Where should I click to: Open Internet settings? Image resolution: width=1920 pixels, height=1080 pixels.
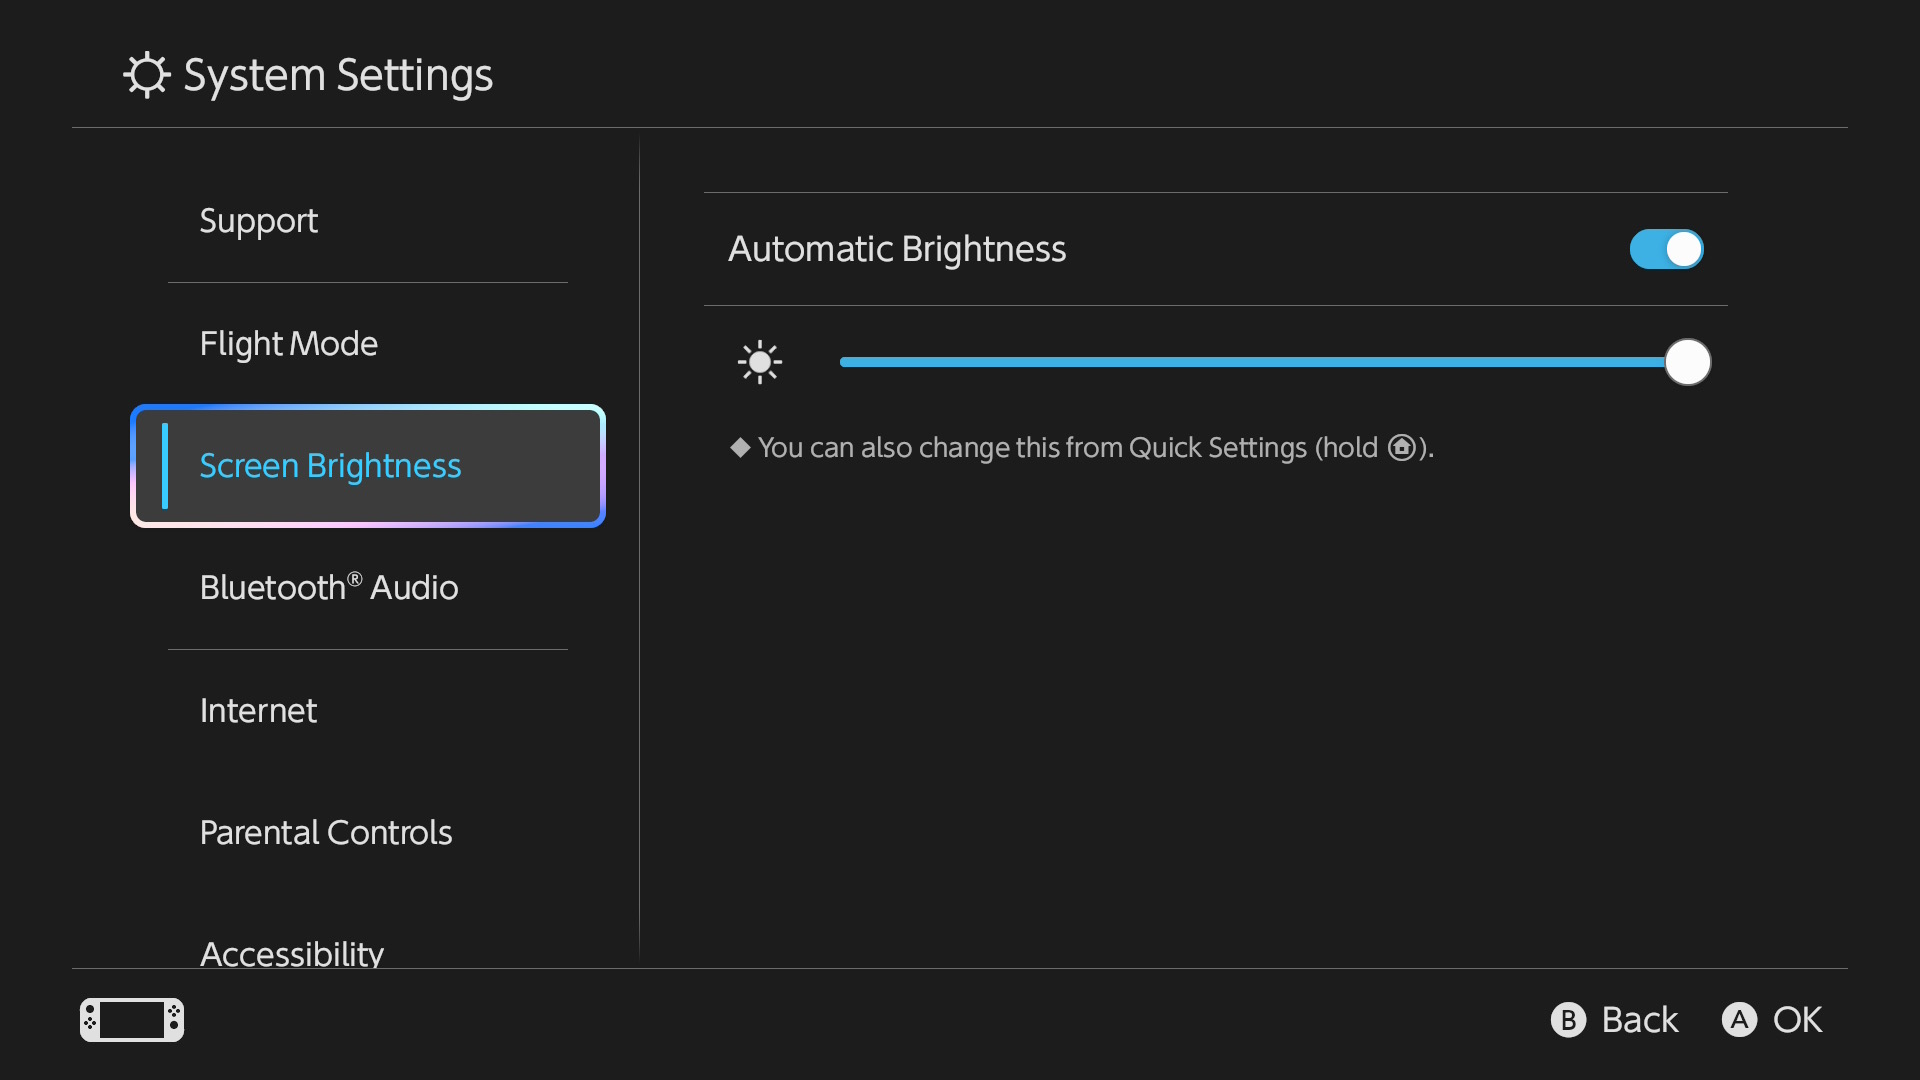pos(257,710)
